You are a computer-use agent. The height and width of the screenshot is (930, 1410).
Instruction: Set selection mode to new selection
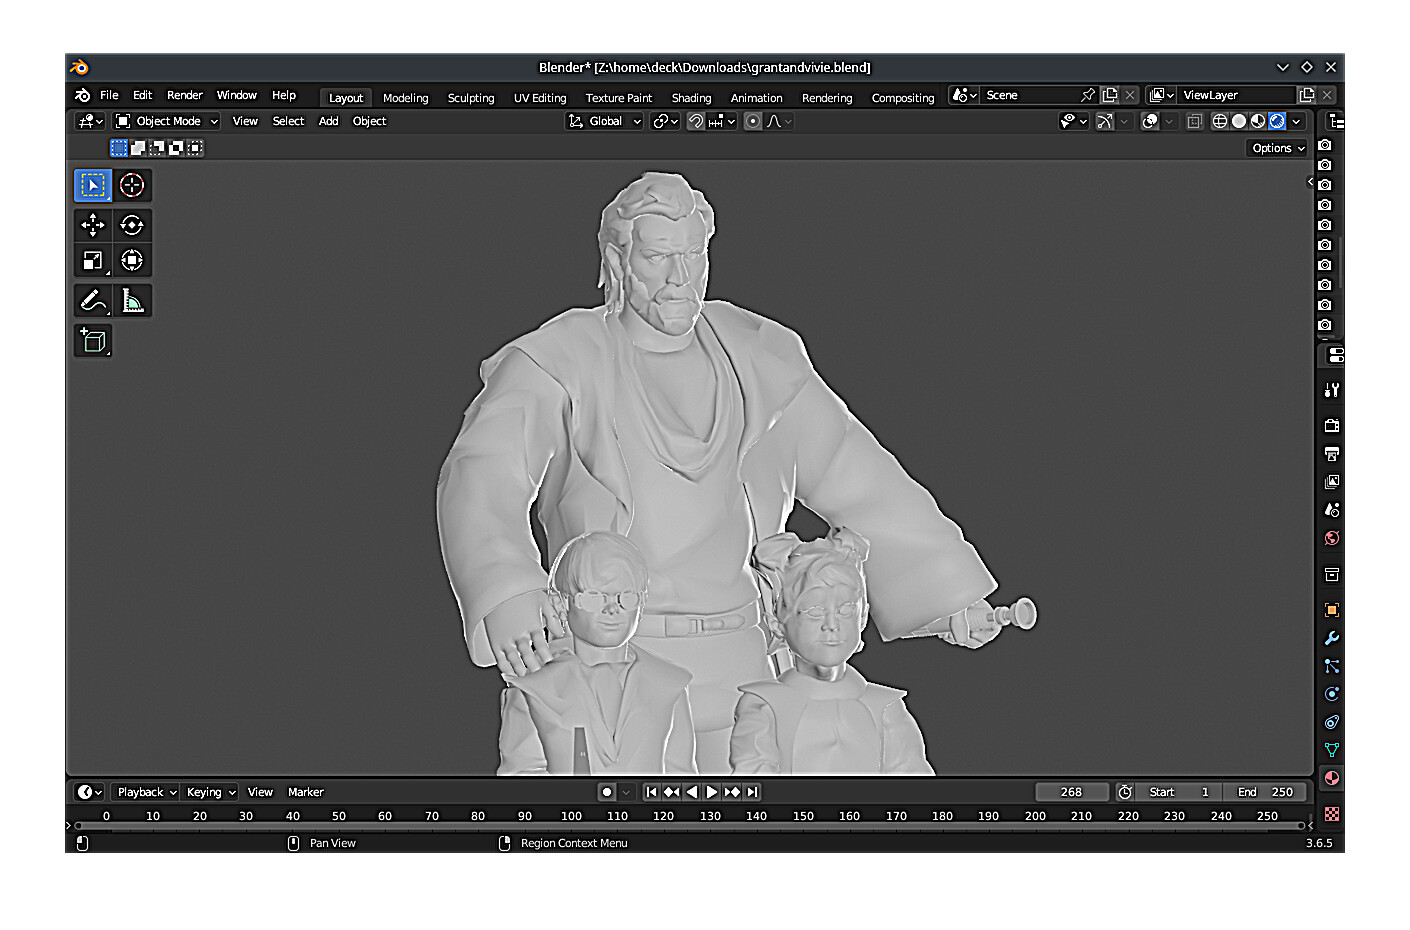[x=119, y=148]
